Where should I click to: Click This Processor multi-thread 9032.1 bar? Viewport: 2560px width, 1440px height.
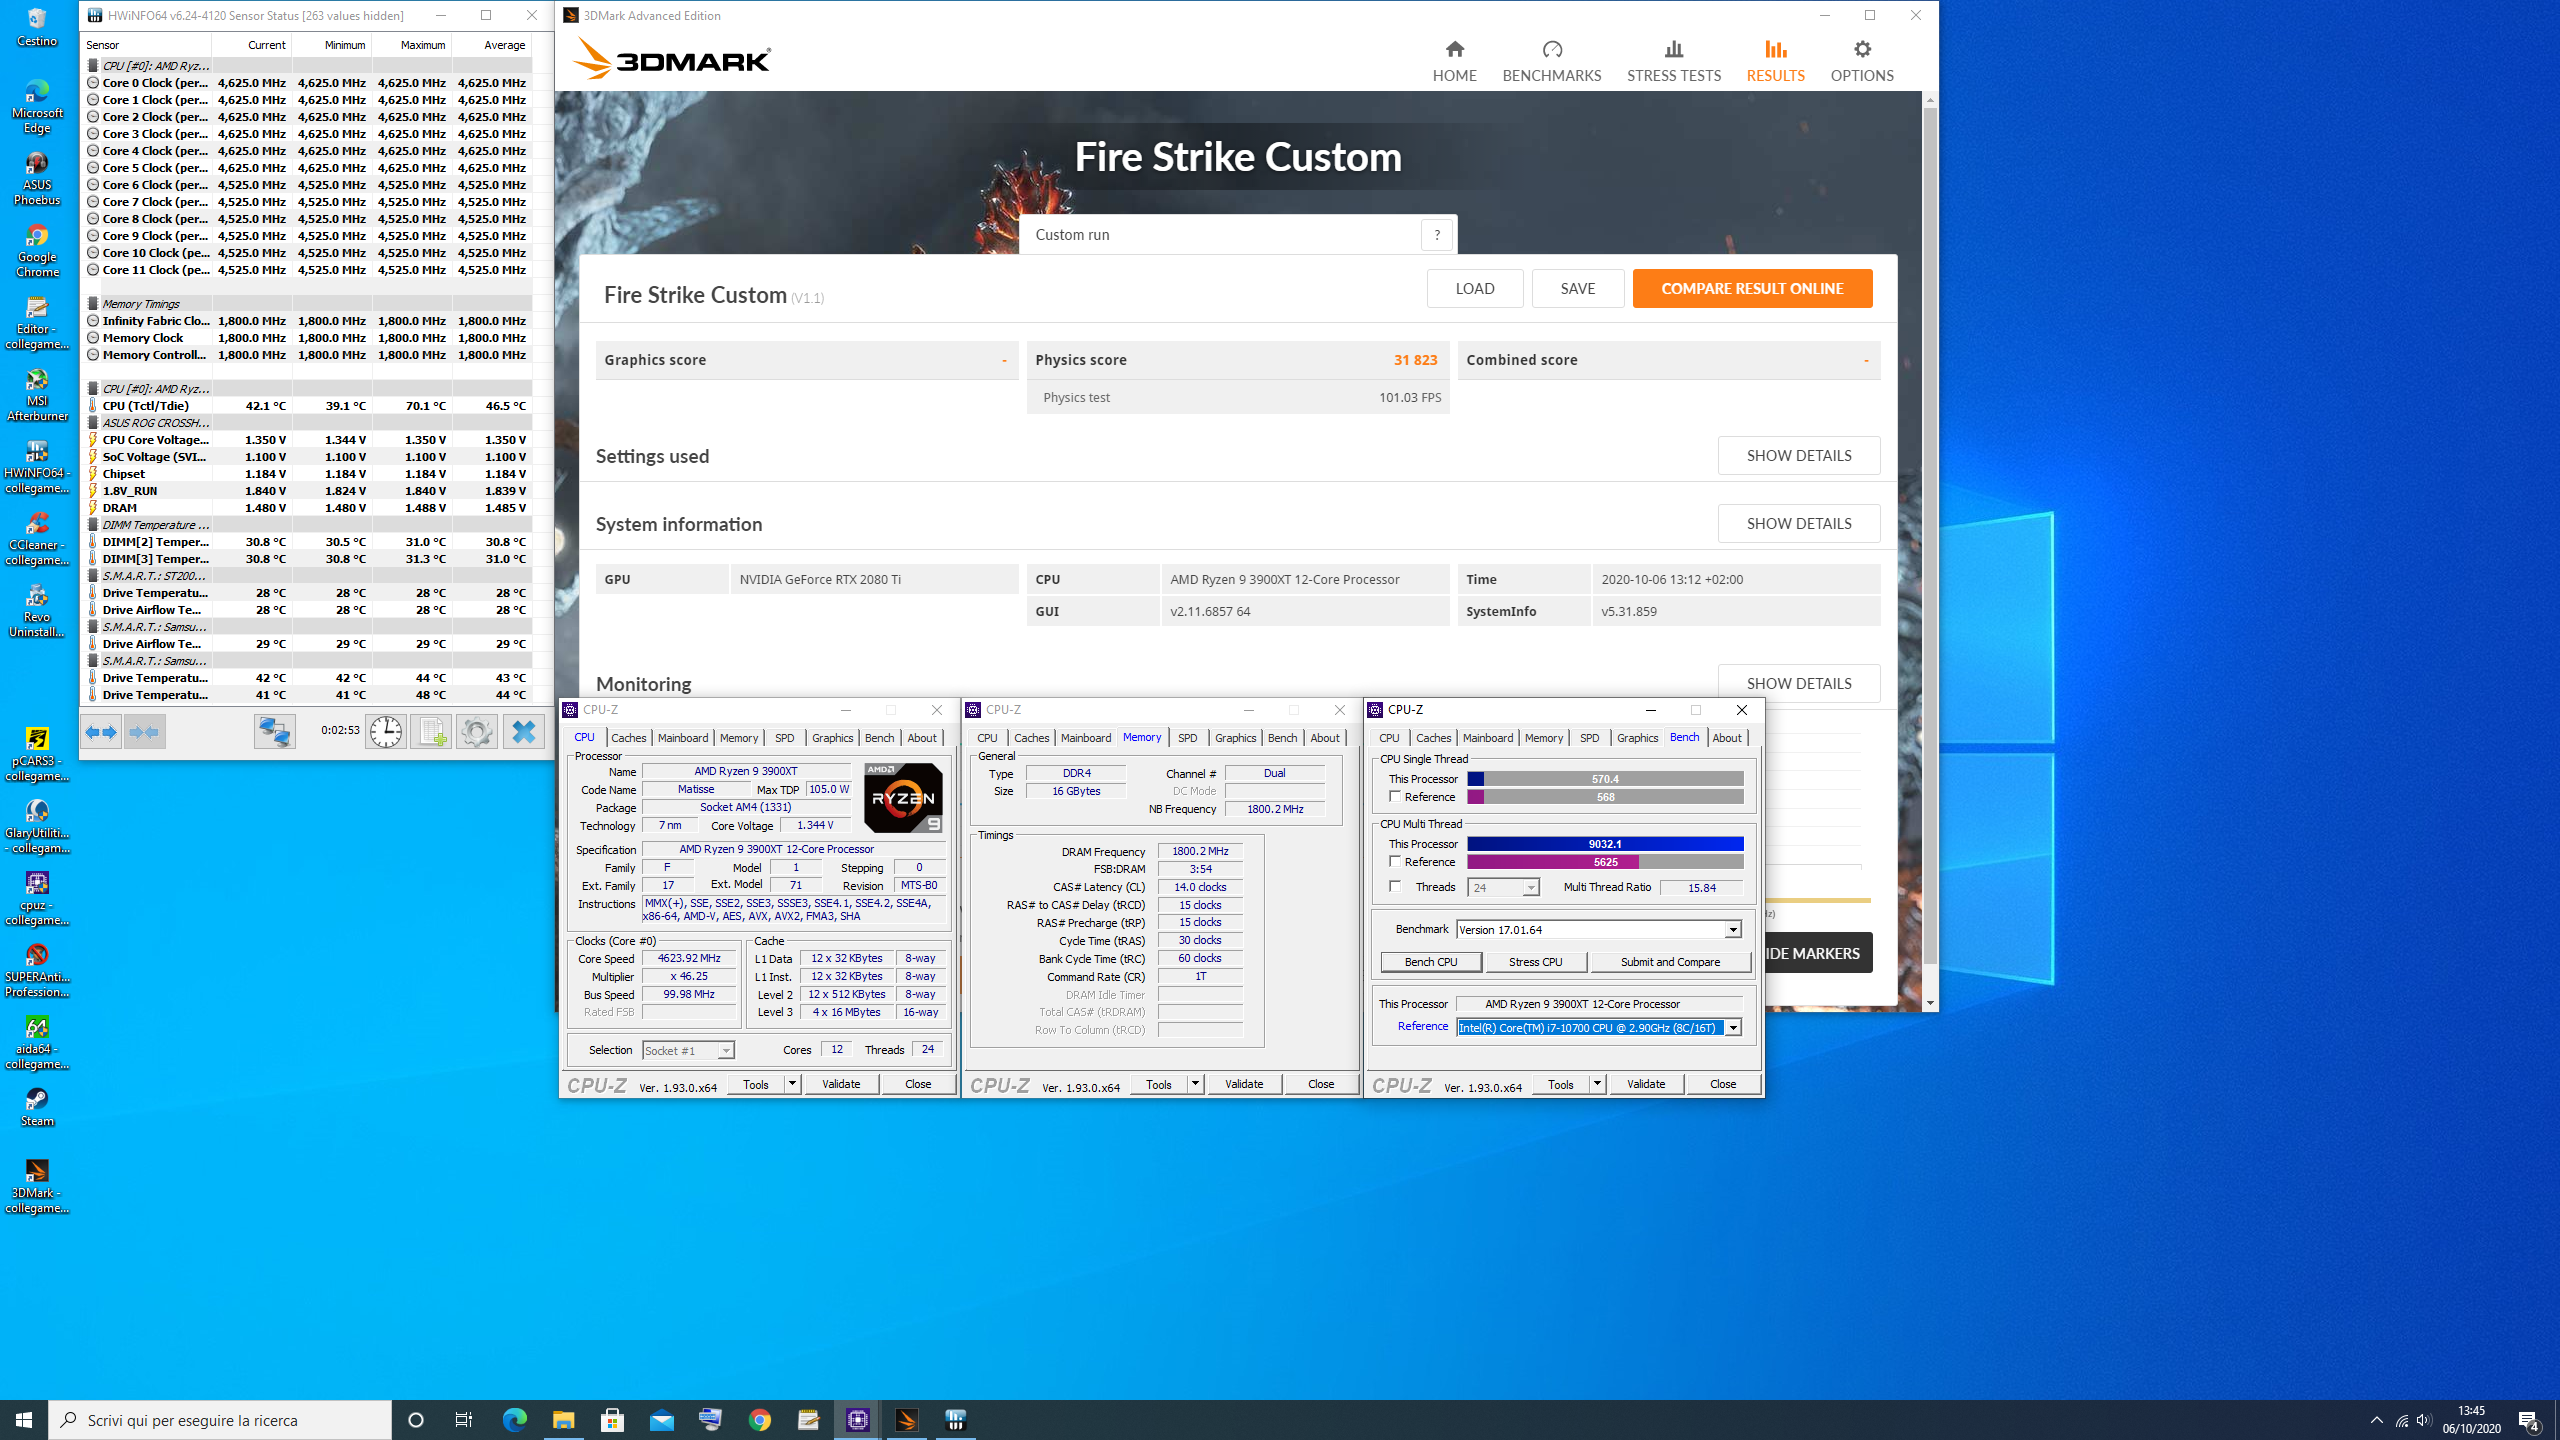pyautogui.click(x=1605, y=844)
